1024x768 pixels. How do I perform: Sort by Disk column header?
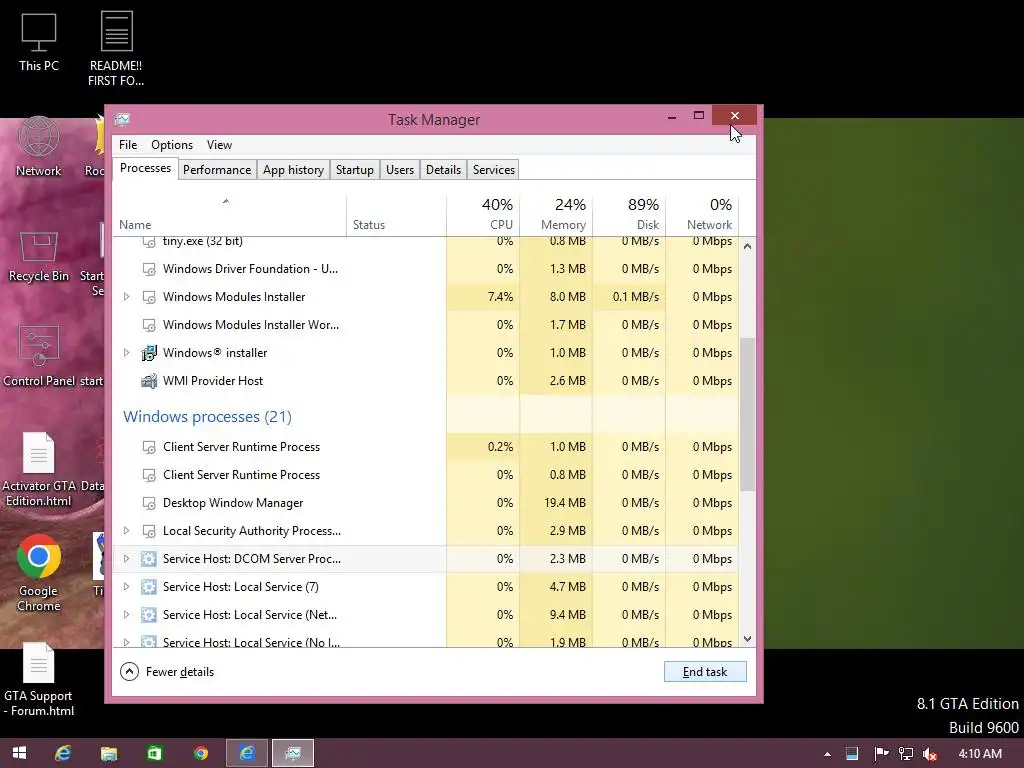[629, 216]
